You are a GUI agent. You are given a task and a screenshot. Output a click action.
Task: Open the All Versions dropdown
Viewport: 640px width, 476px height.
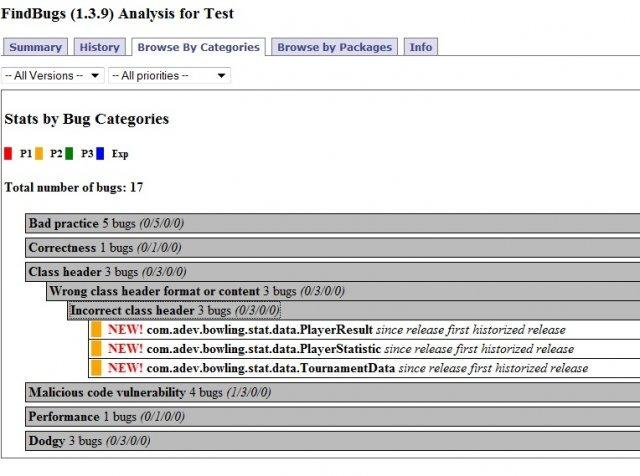[x=53, y=76]
